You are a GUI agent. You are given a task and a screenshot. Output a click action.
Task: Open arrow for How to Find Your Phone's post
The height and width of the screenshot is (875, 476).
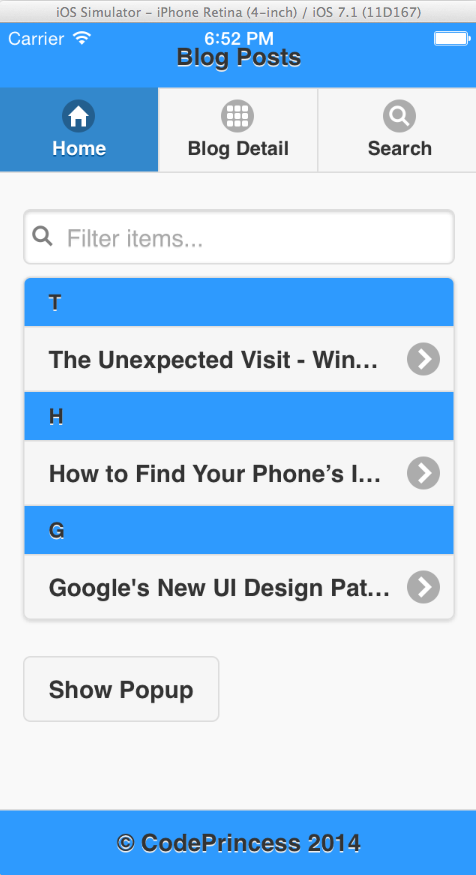424,473
